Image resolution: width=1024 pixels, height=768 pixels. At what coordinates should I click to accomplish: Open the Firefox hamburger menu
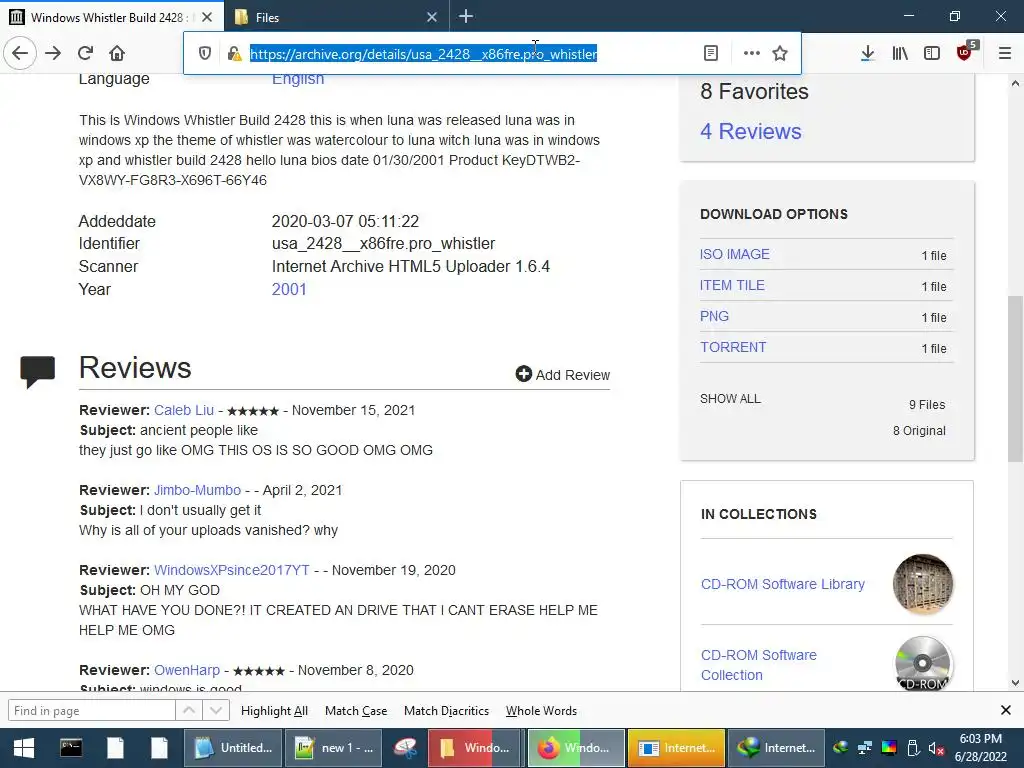pyautogui.click(x=1005, y=54)
